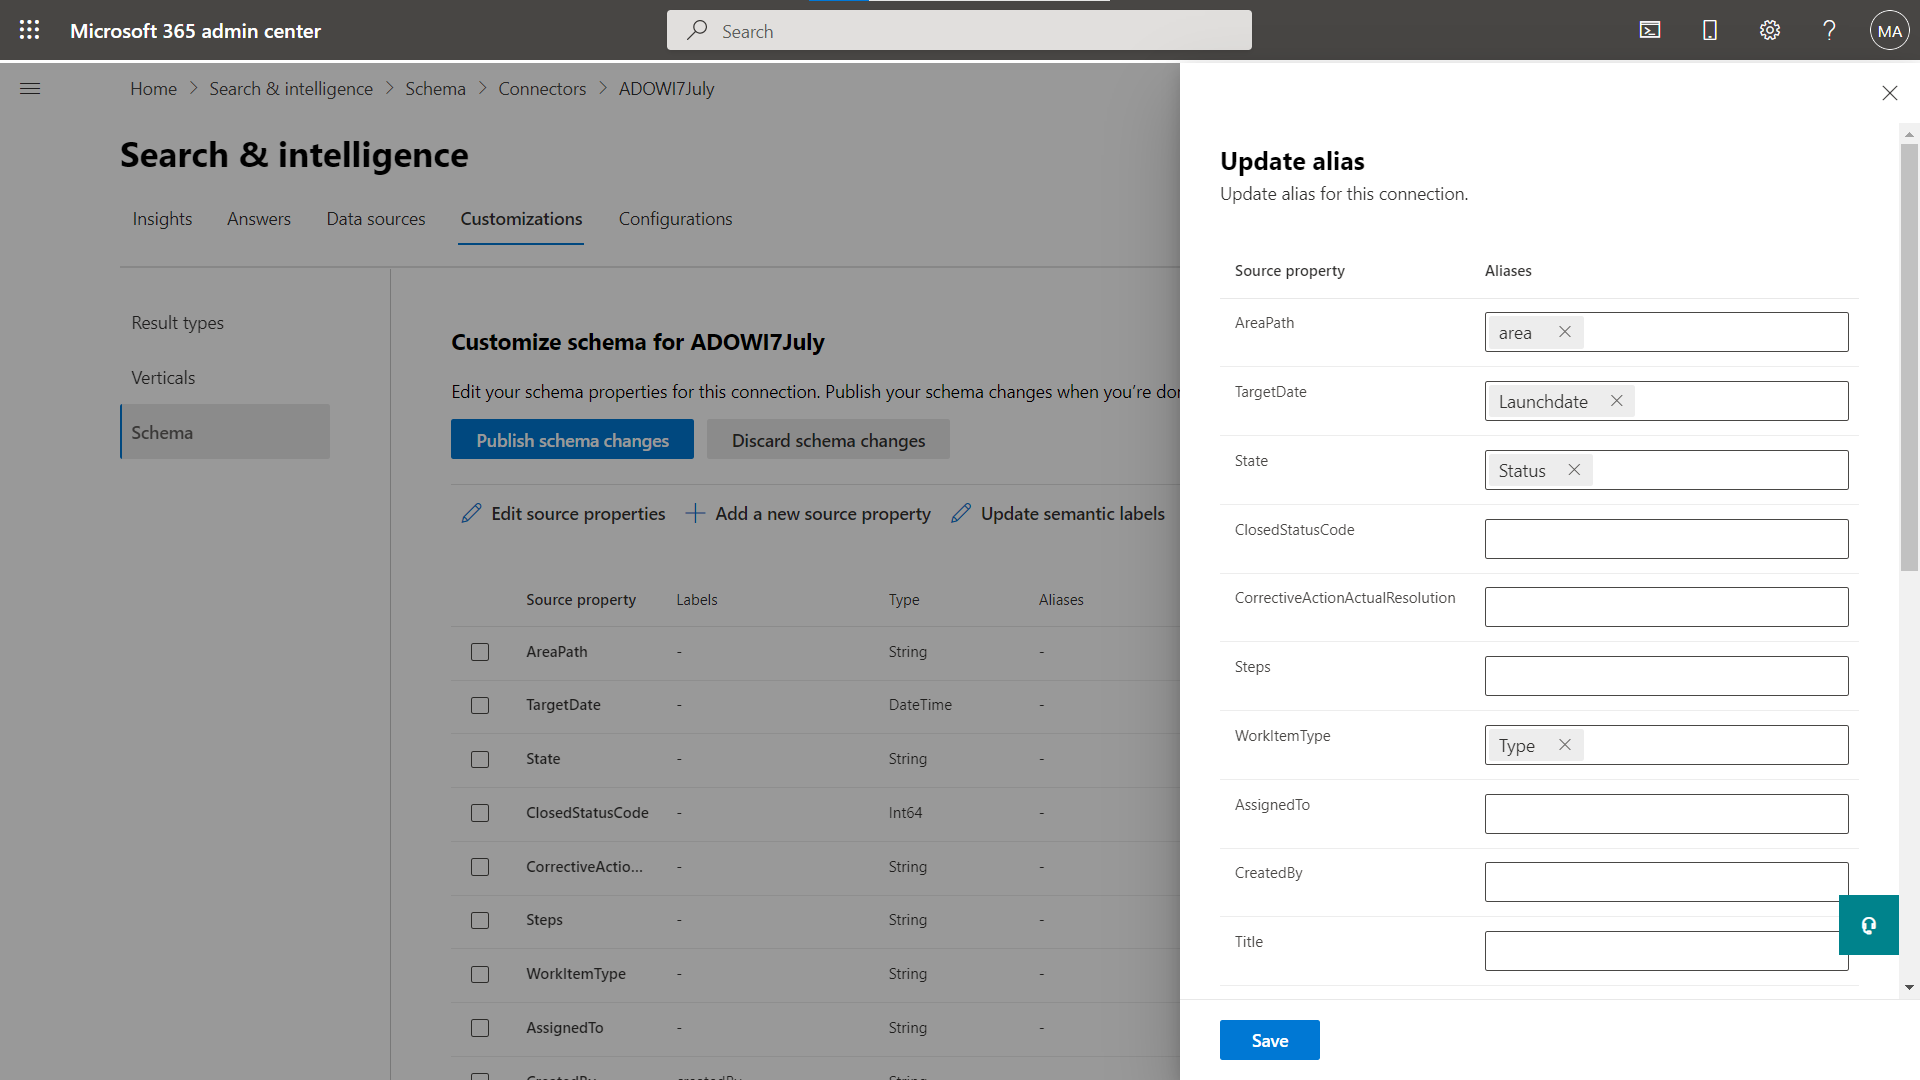This screenshot has width=1920, height=1080.
Task: Toggle the ClosedStatusCode source property checkbox
Action: pos(479,812)
